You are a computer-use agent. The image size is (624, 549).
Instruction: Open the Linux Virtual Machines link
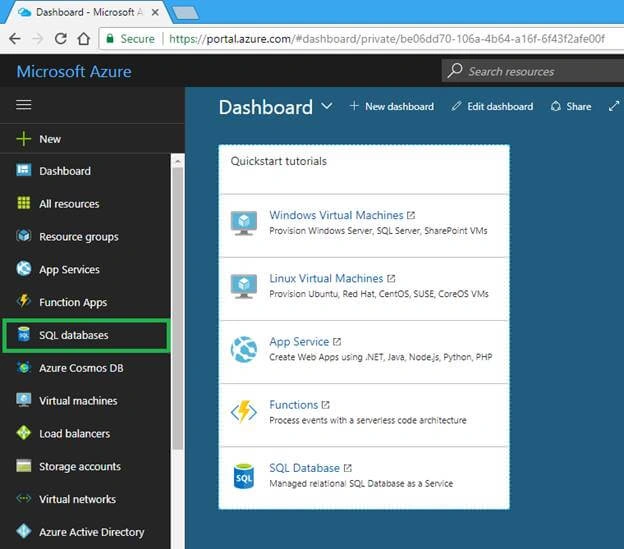click(x=332, y=278)
